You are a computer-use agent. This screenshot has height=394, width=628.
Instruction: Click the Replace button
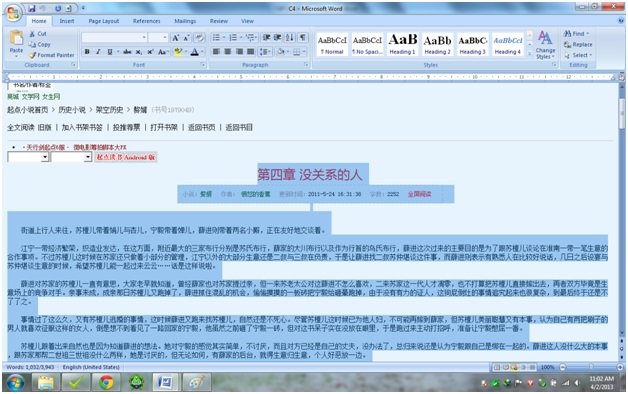(578, 44)
